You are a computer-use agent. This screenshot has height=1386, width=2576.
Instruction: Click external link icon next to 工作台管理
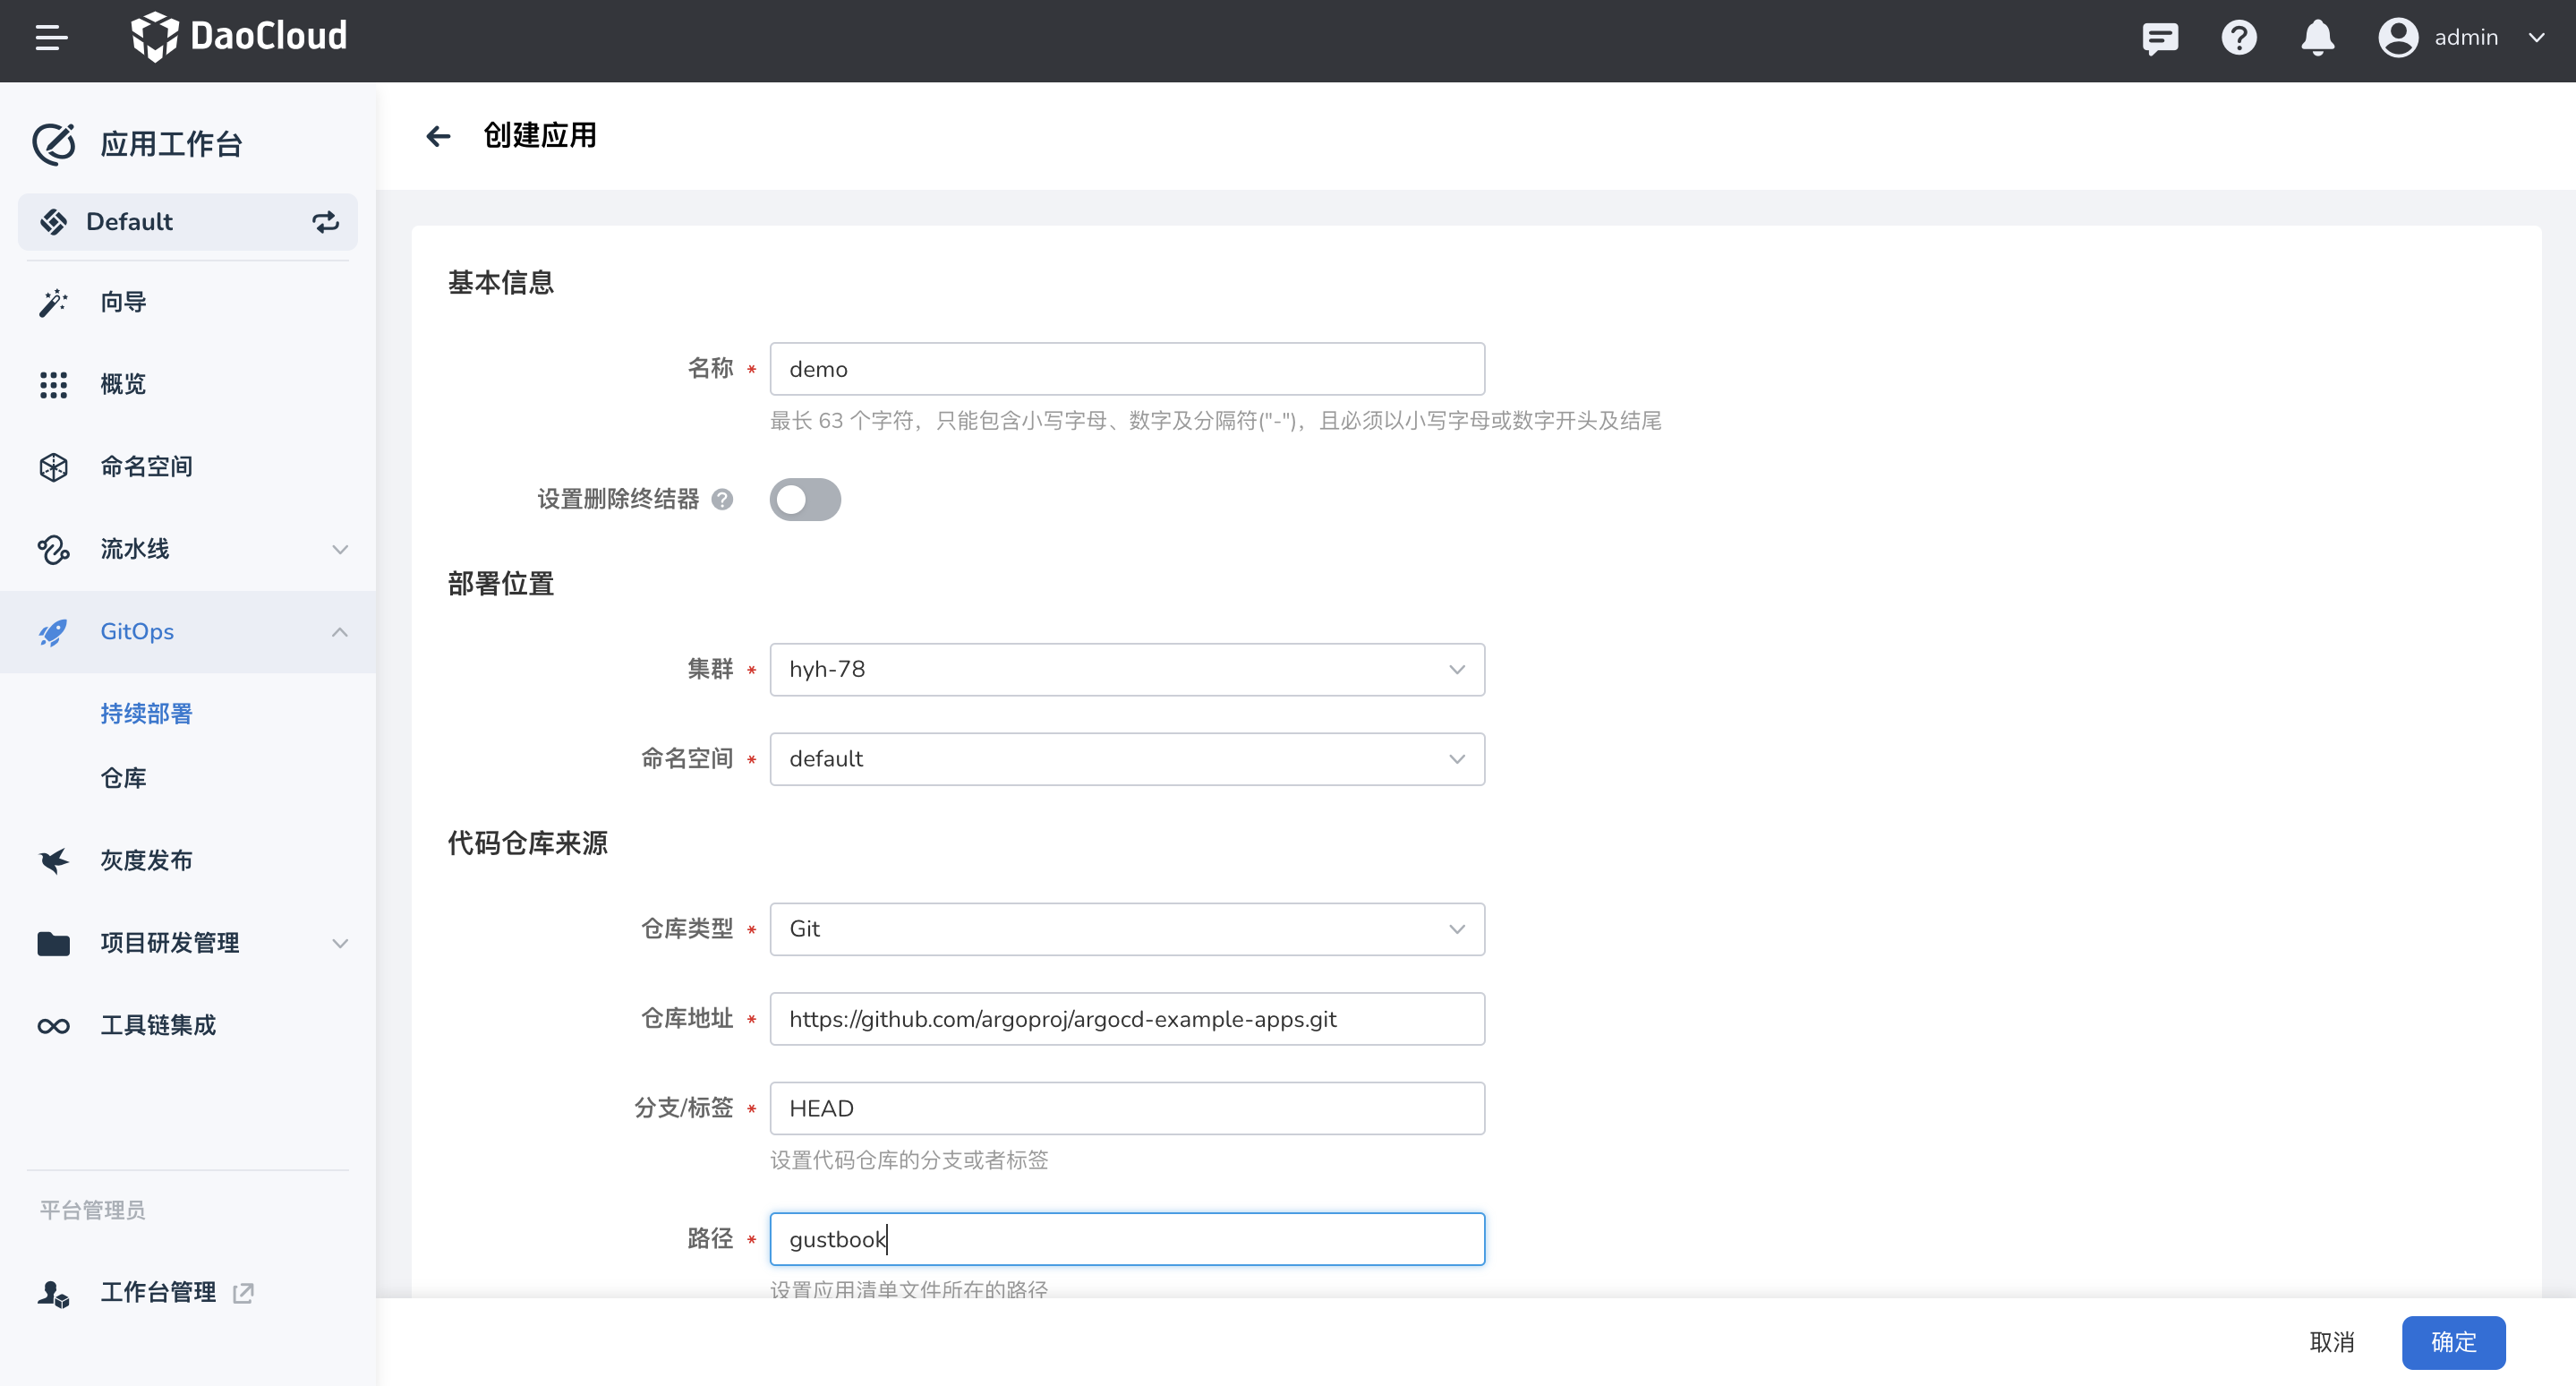point(243,1293)
